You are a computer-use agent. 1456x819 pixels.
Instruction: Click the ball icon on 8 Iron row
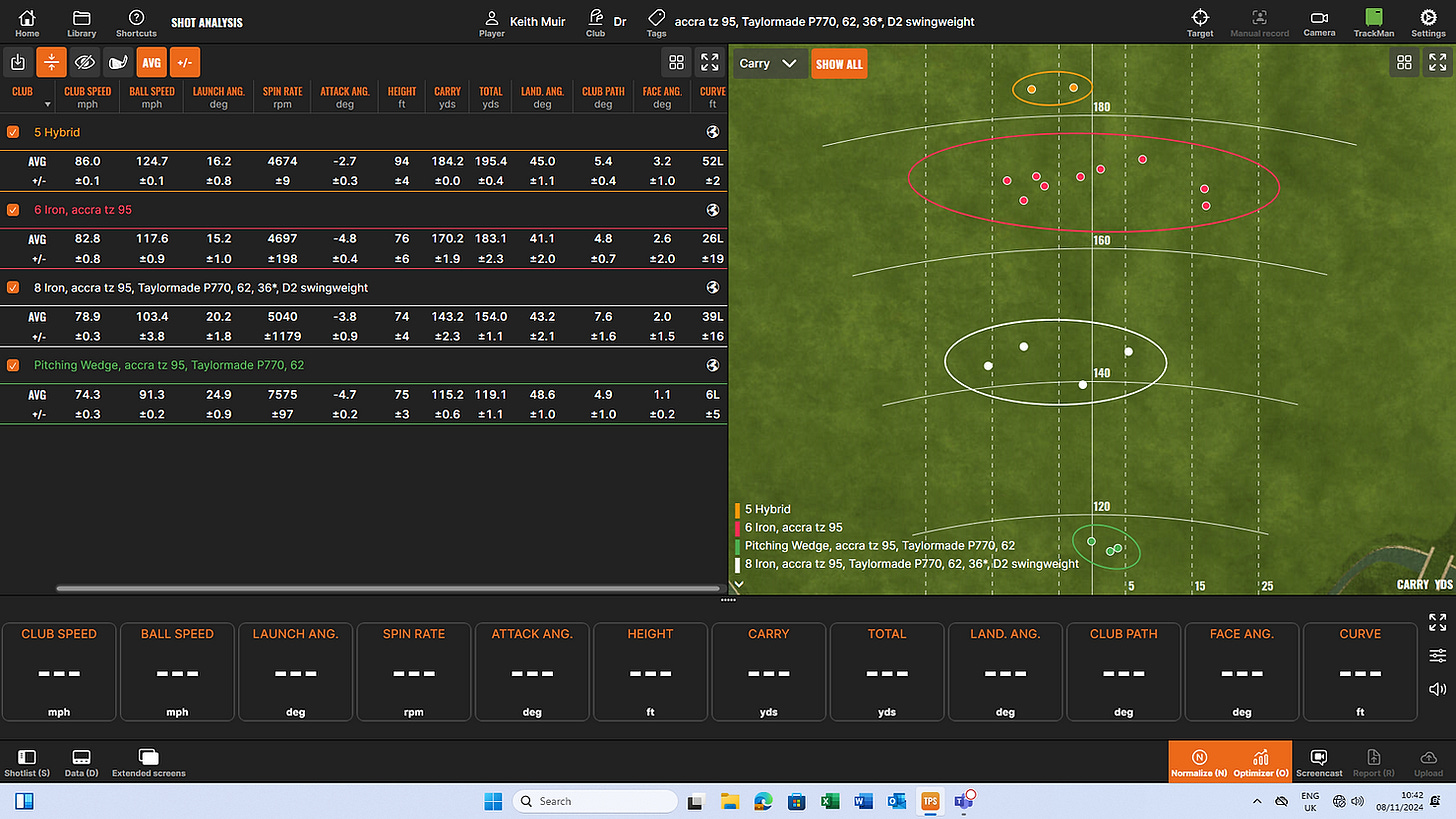click(712, 287)
